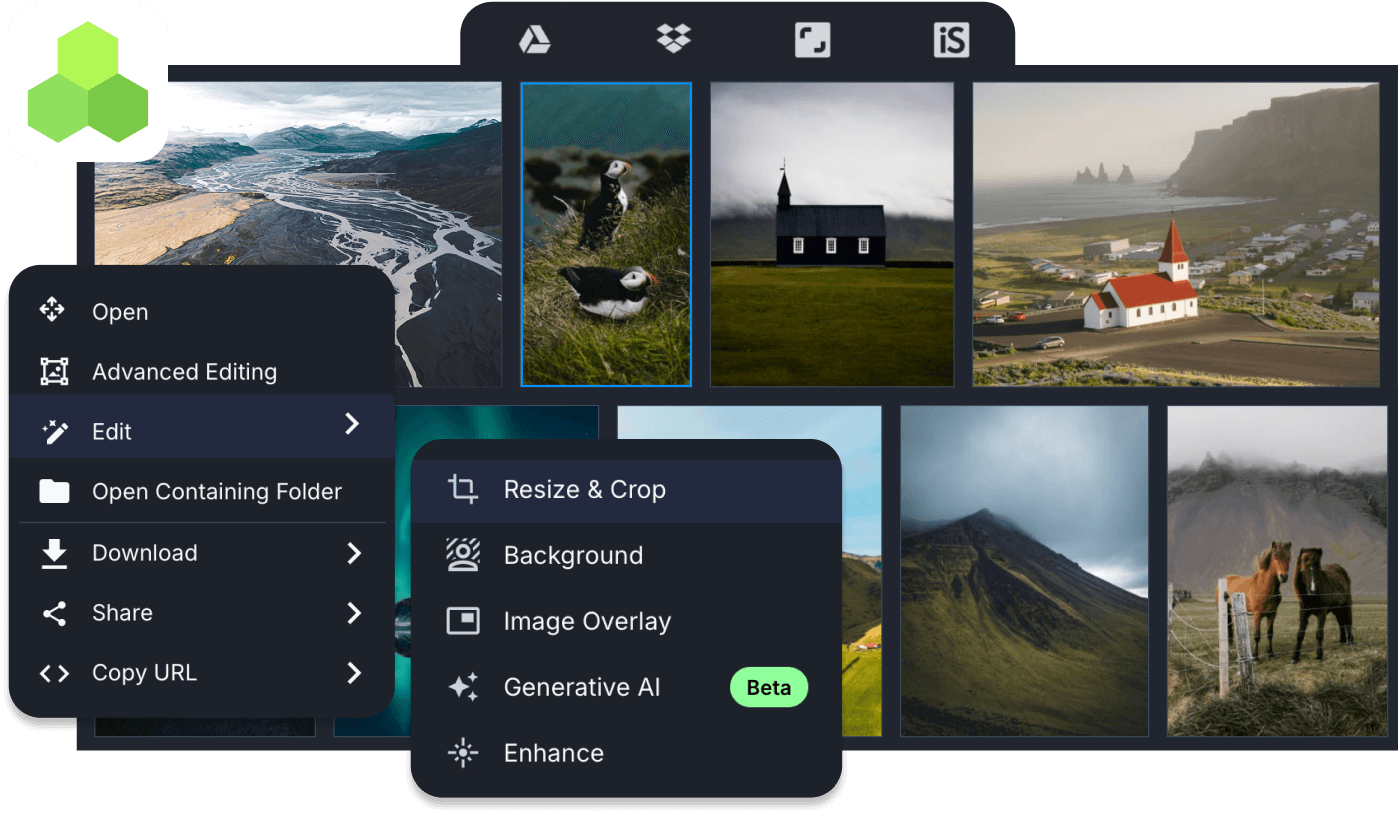
Task: Click the green Beta badge
Action: click(769, 687)
